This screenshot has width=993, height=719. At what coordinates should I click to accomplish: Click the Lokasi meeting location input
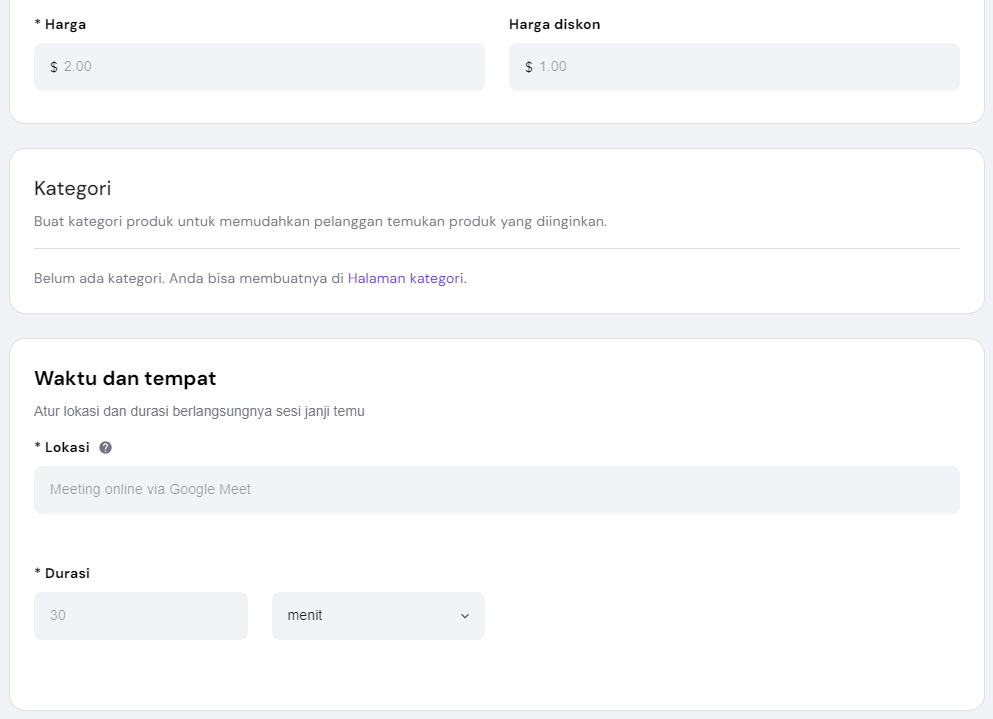point(497,489)
